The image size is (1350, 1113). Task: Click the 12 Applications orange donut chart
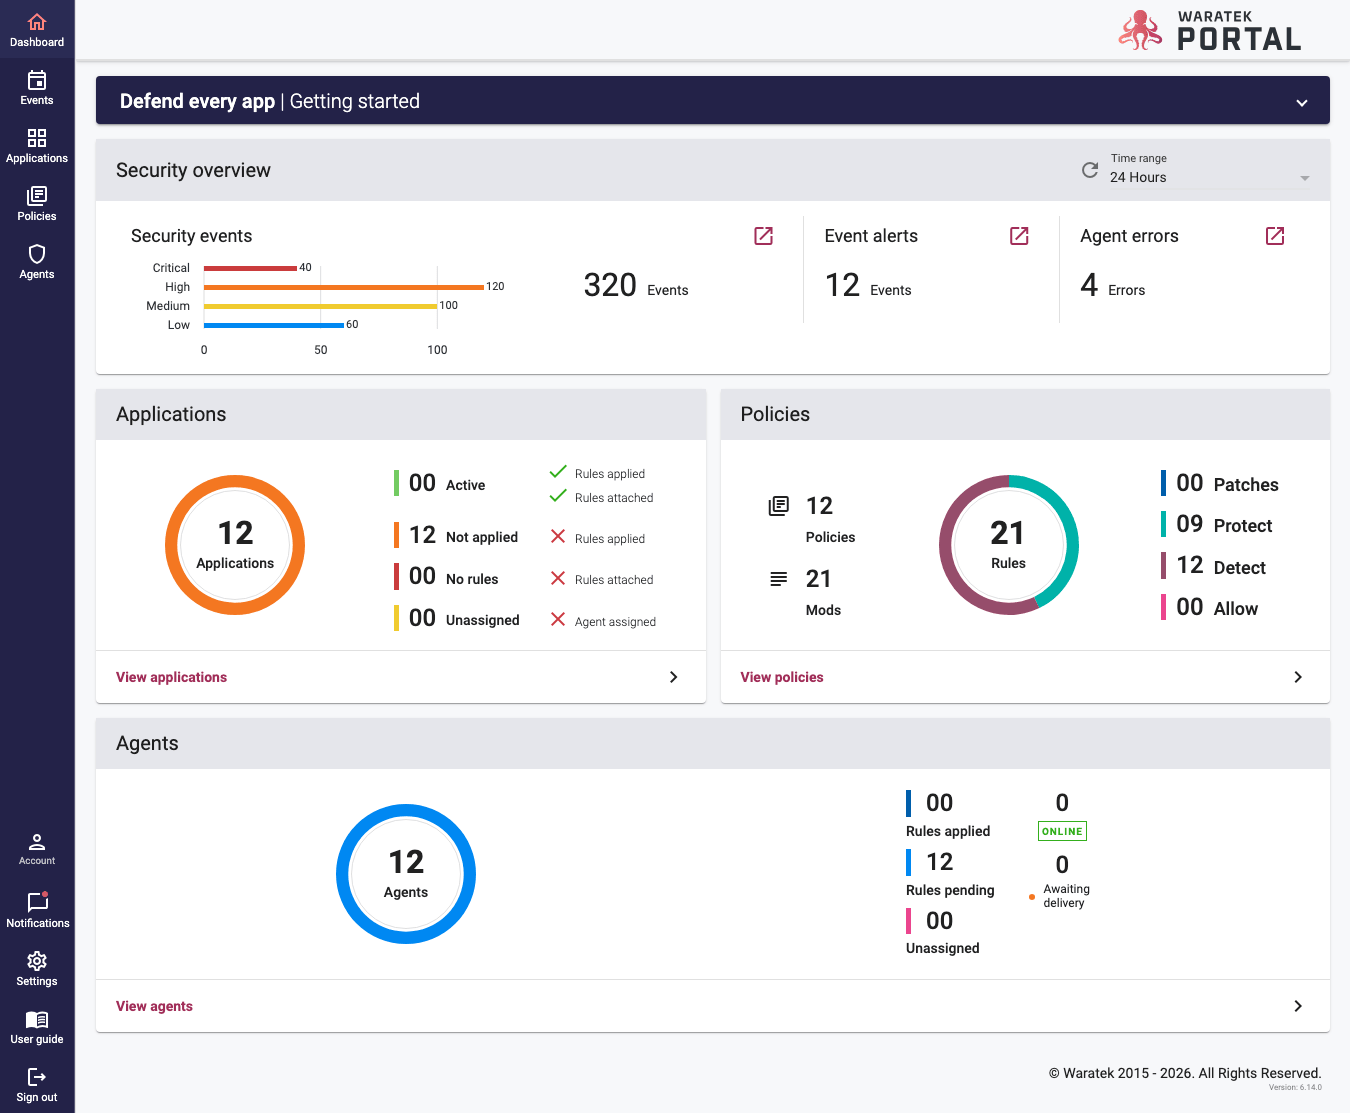point(235,545)
